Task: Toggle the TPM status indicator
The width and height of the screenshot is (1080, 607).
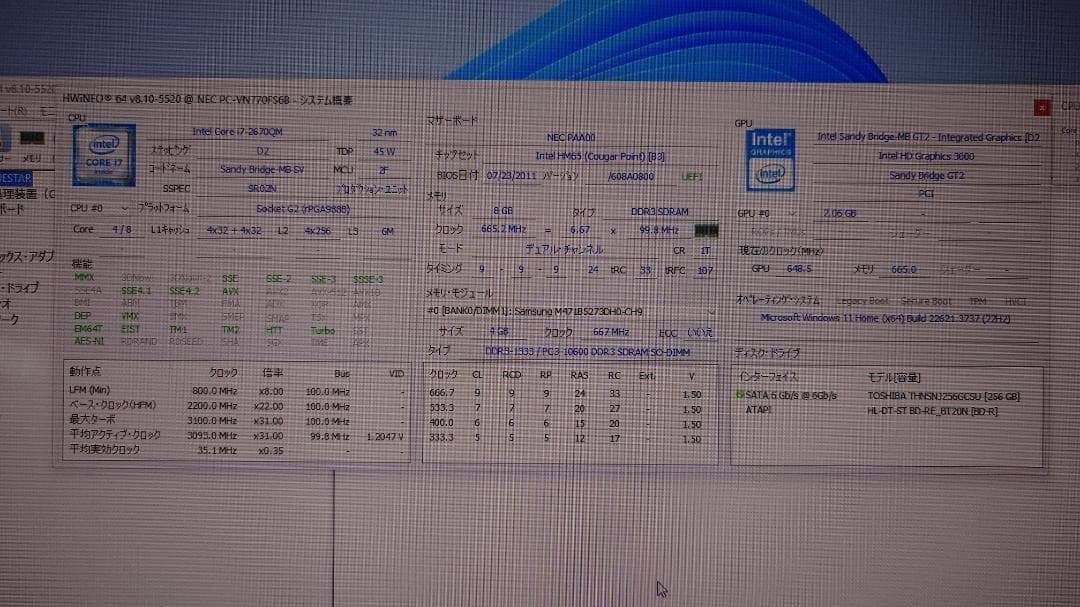Action: [x=978, y=299]
